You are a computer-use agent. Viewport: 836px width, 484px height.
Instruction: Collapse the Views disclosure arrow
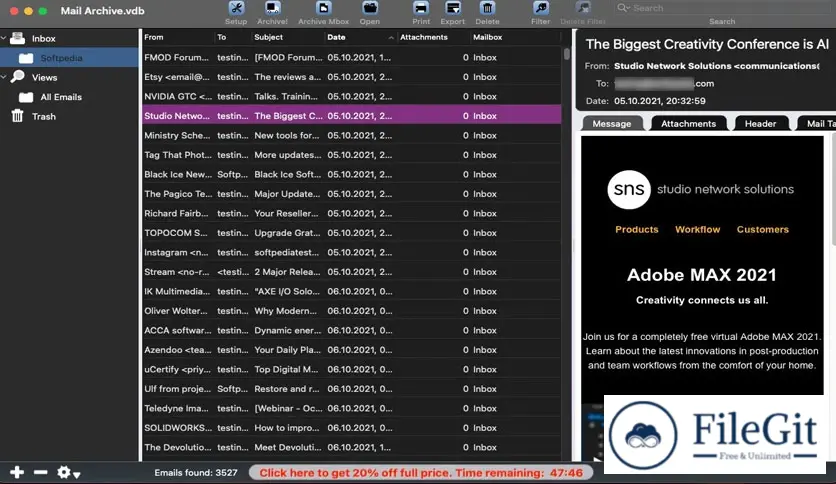pos(4,77)
